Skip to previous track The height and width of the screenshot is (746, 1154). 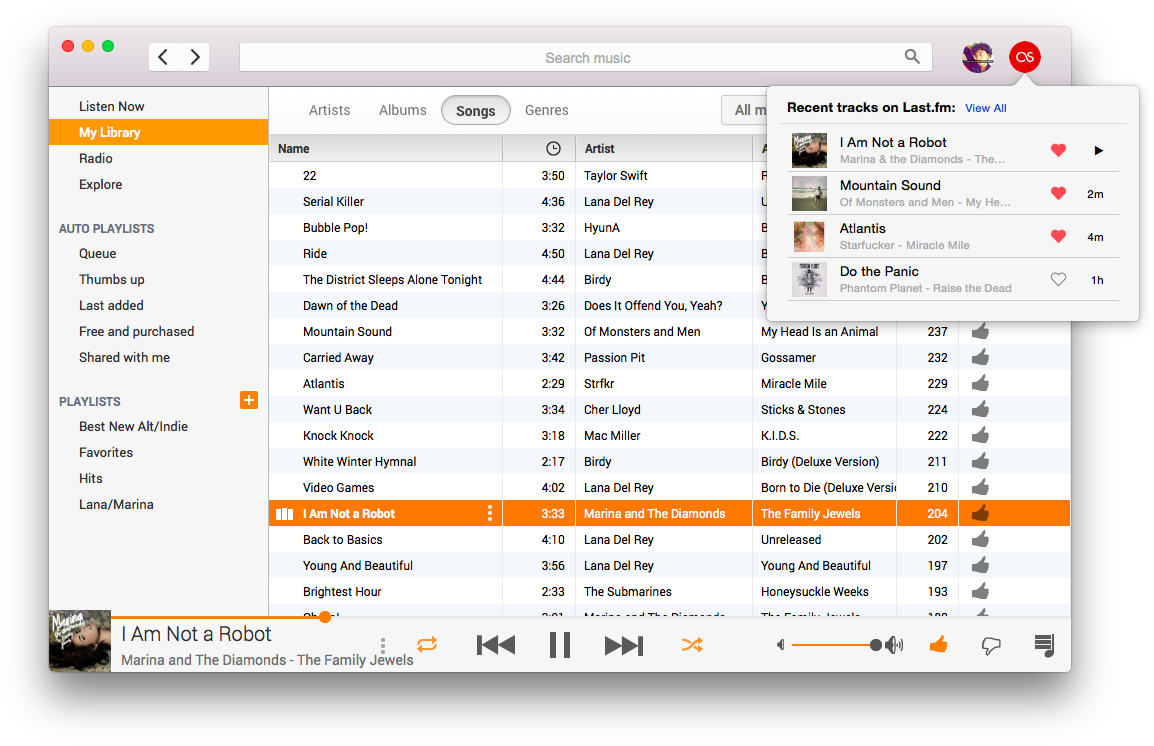point(495,645)
